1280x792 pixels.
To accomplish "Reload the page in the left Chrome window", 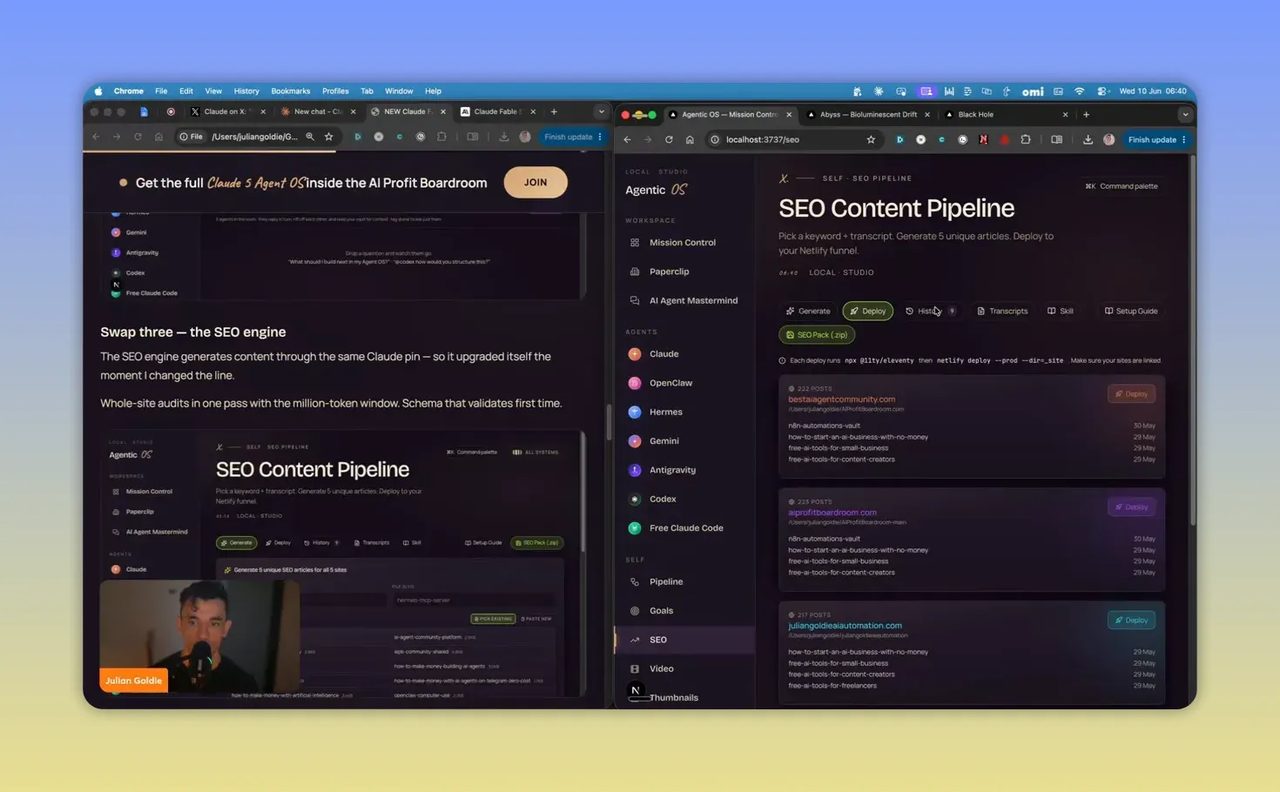I will (138, 137).
